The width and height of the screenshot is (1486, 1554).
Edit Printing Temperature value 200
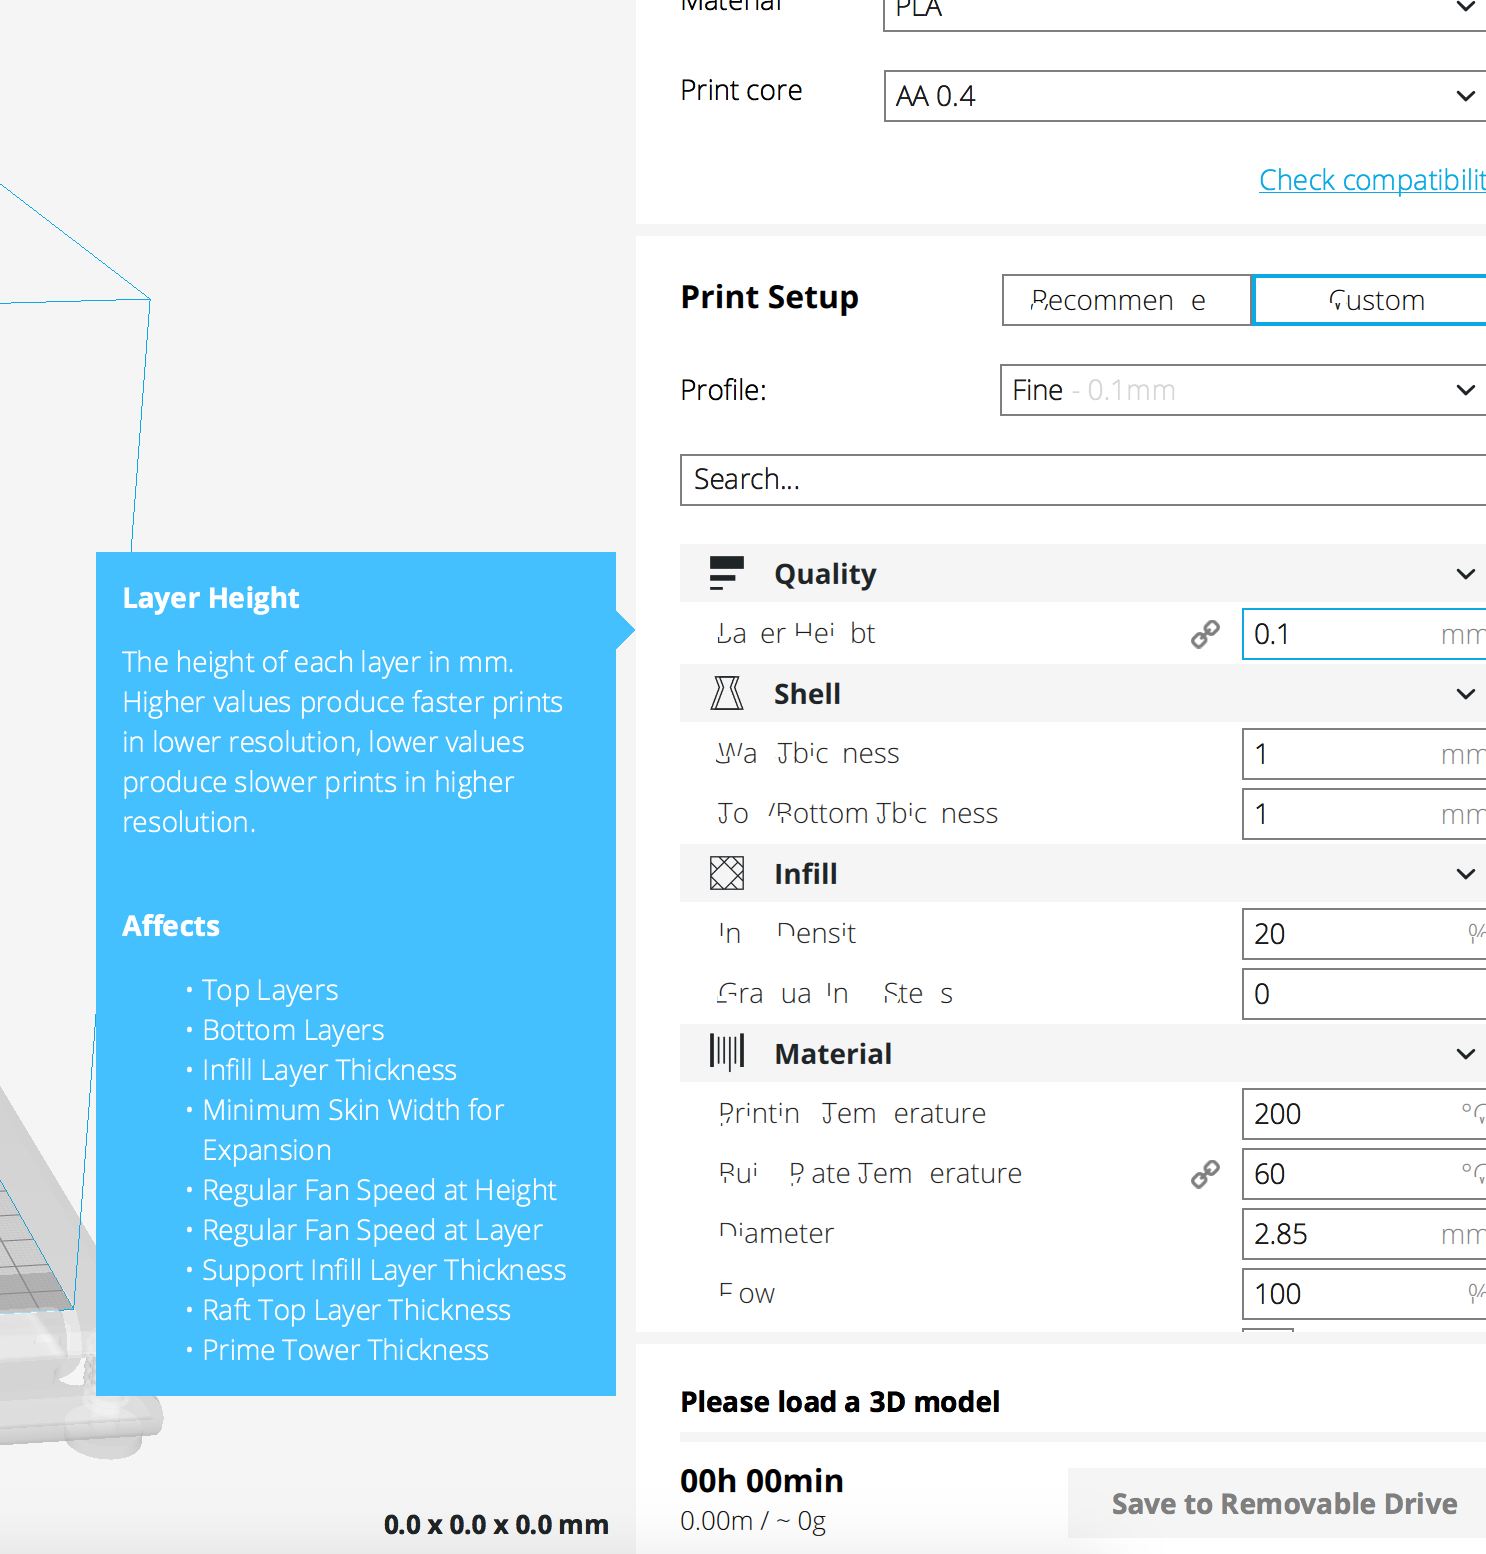pyautogui.click(x=1364, y=1114)
